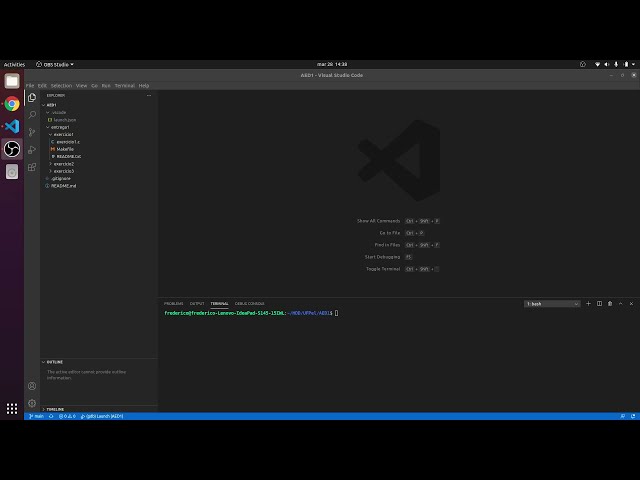This screenshot has height=480, width=640.
Task: Open the clock and calendar in top bar
Action: tap(332, 64)
